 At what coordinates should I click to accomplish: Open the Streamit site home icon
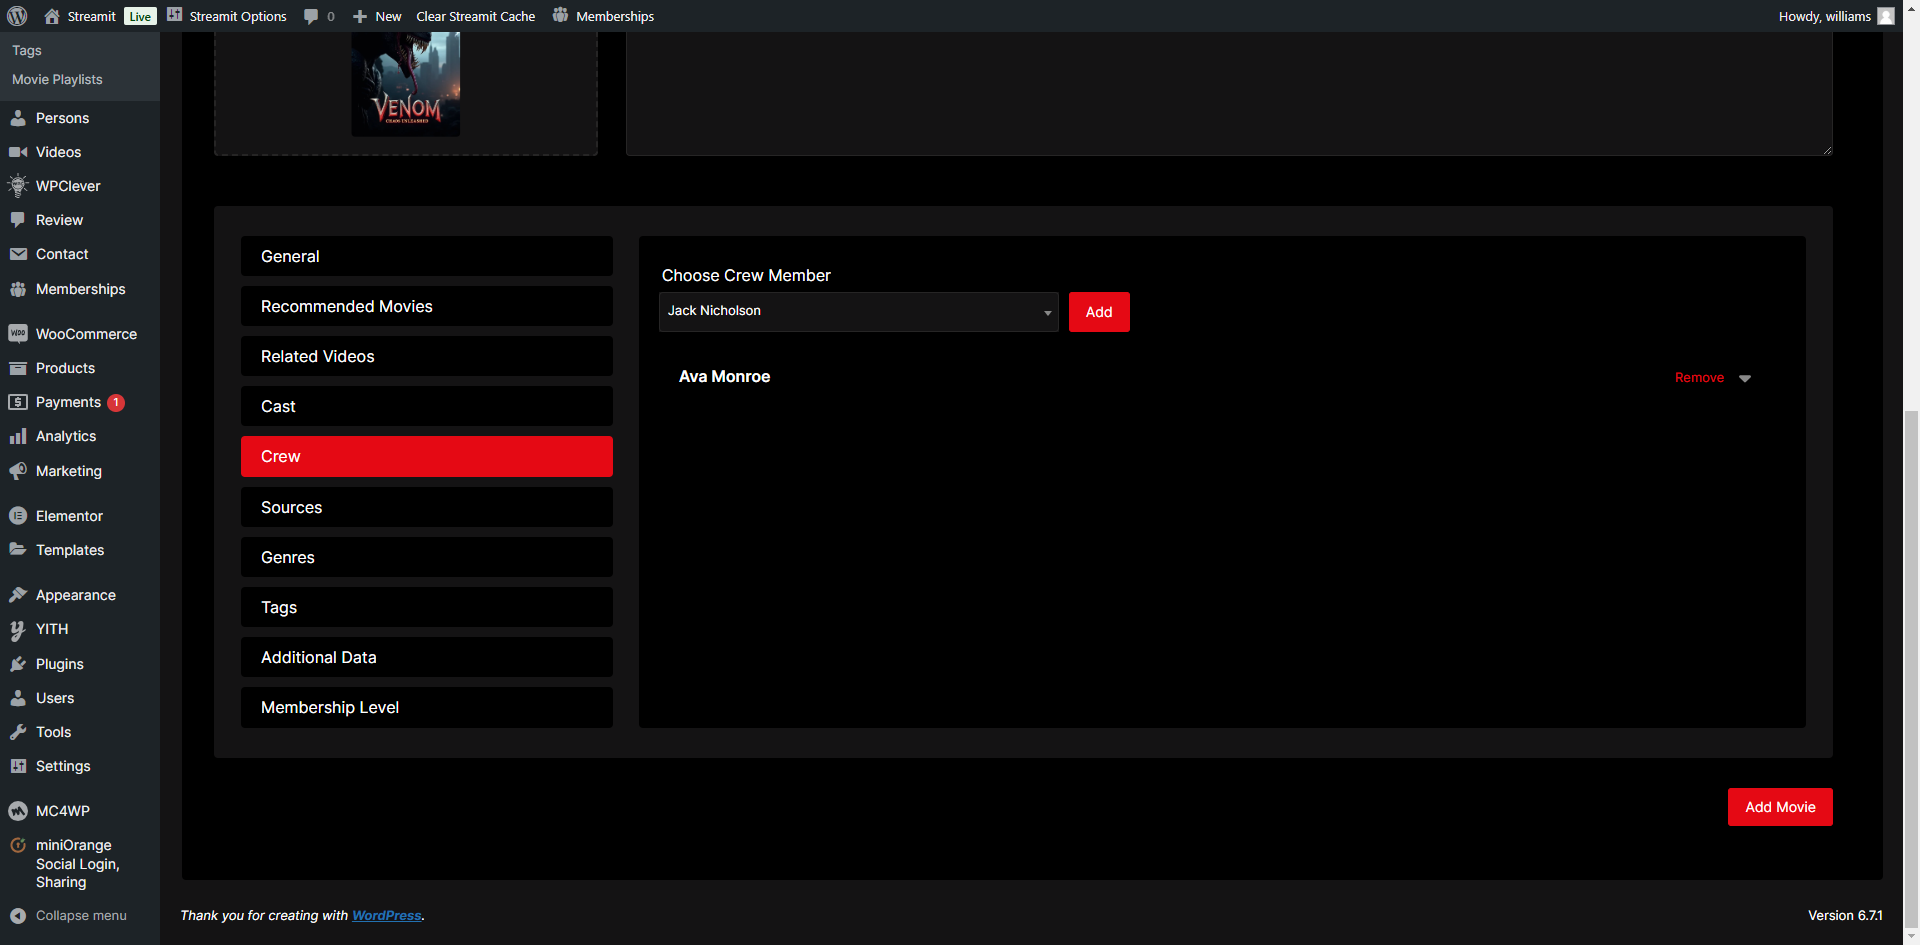tap(52, 16)
